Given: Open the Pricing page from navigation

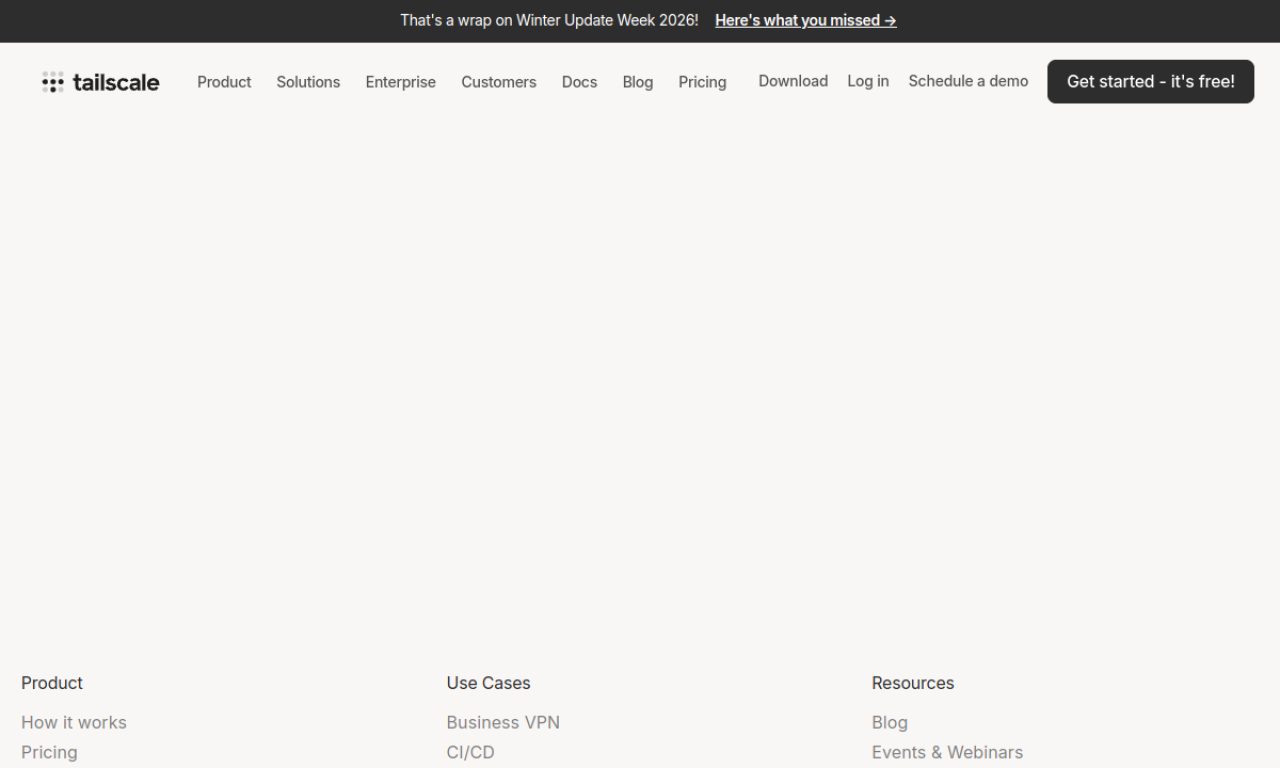Looking at the screenshot, I should [702, 82].
